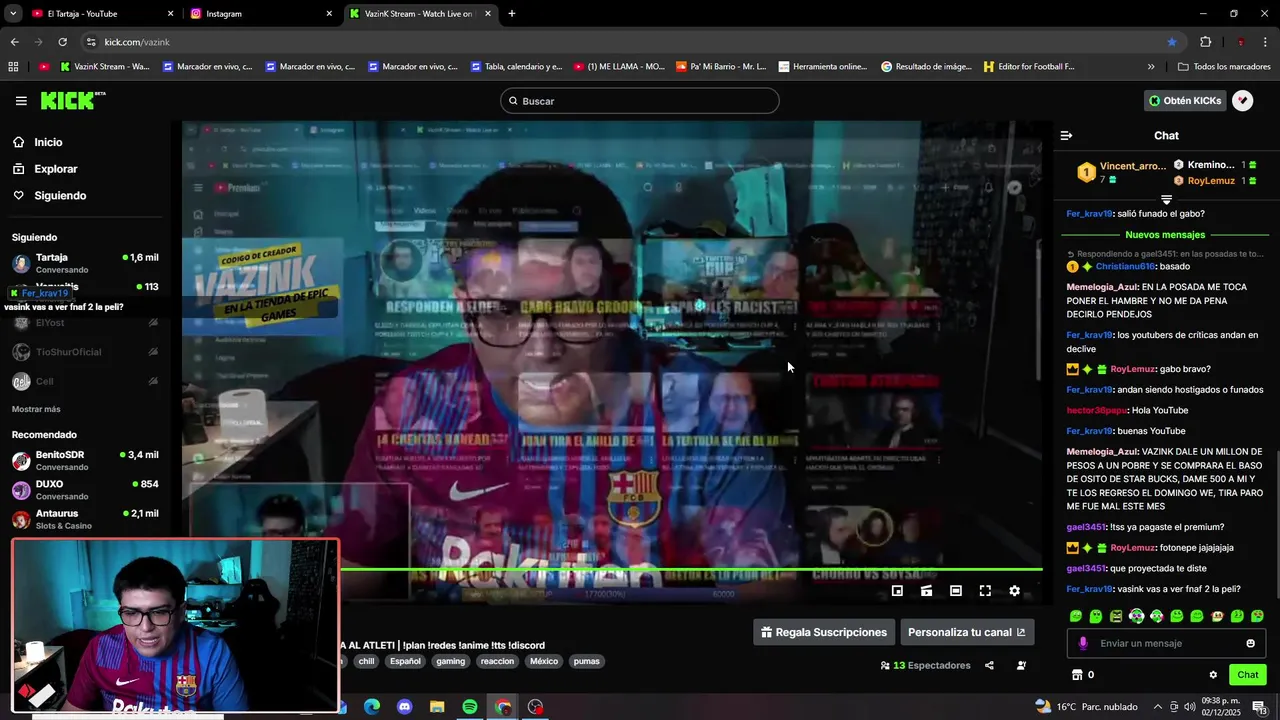
Task: Open the tab search dropdown arrow
Action: click(x=13, y=14)
